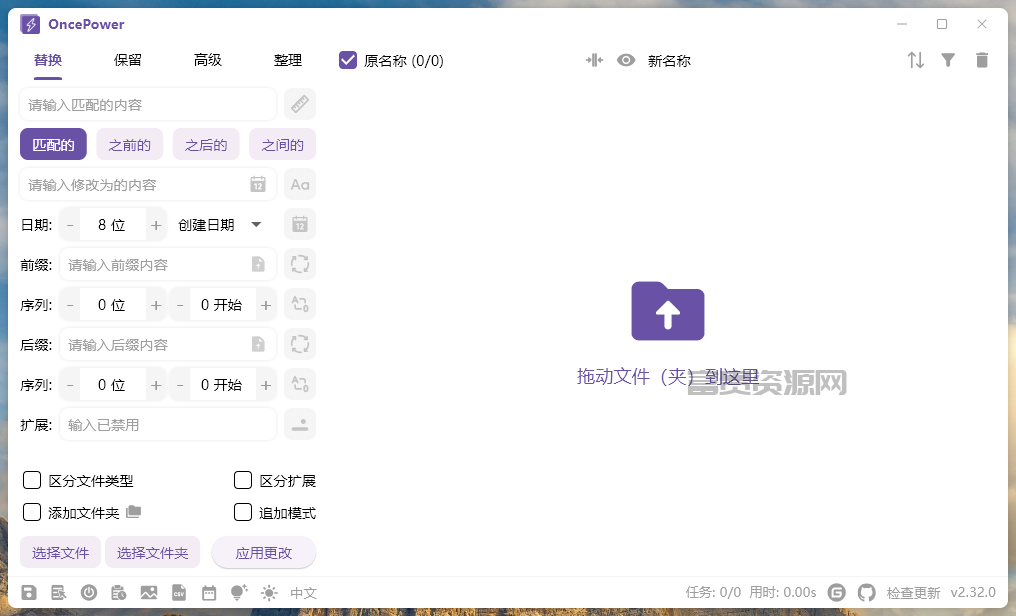The height and width of the screenshot is (616, 1016).
Task: Toggle the sun light-theme icon
Action: [269, 593]
